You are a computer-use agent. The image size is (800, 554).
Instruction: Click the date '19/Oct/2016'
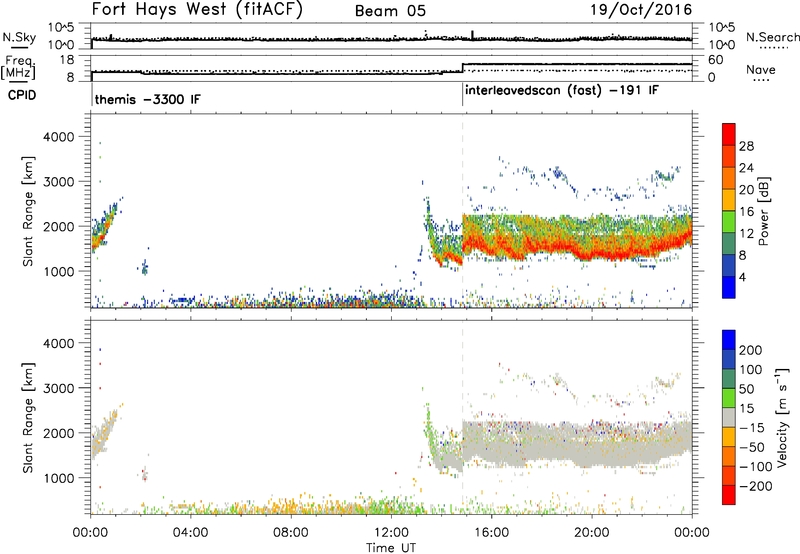pyautogui.click(x=641, y=10)
